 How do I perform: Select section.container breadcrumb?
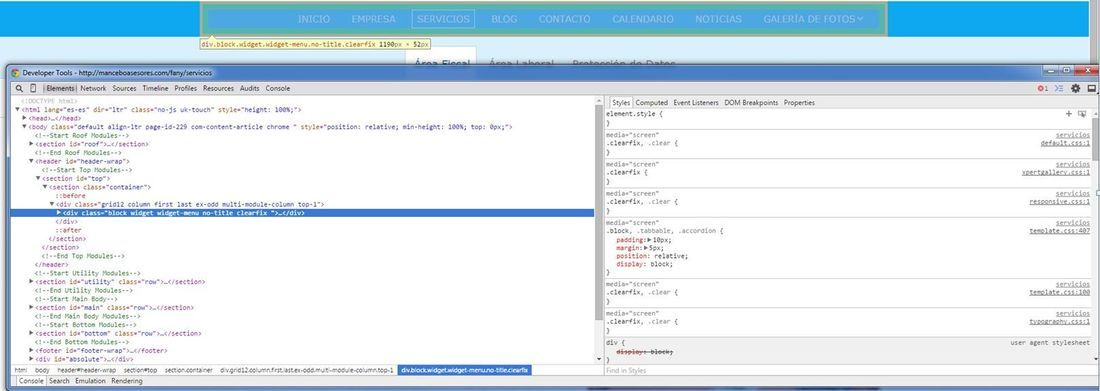[x=189, y=369]
